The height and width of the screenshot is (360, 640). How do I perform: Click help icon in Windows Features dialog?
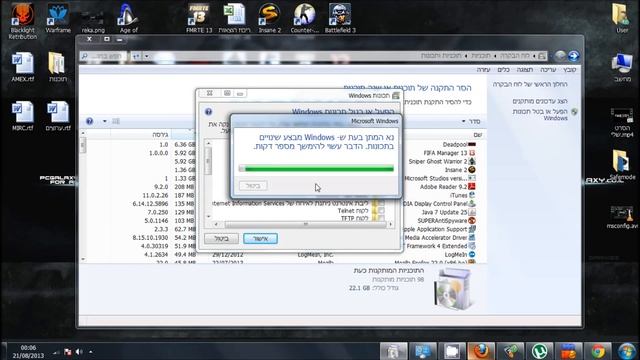click(208, 111)
